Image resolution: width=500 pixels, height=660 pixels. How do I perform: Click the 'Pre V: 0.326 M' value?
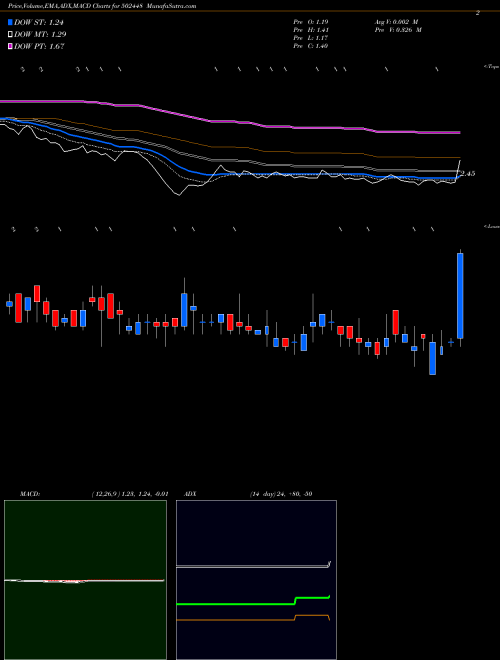[397, 30]
